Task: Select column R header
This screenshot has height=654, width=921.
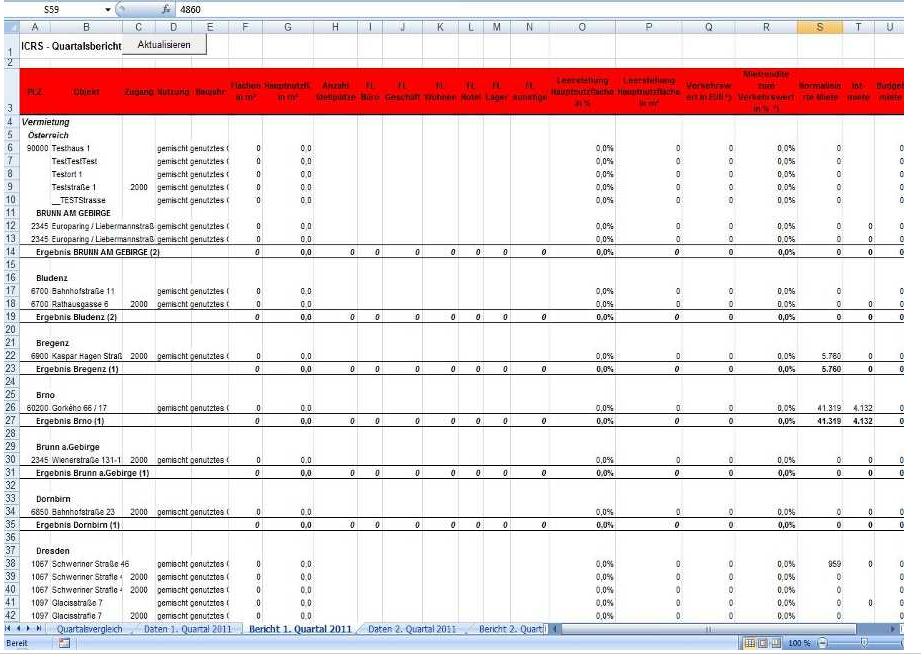Action: click(766, 27)
